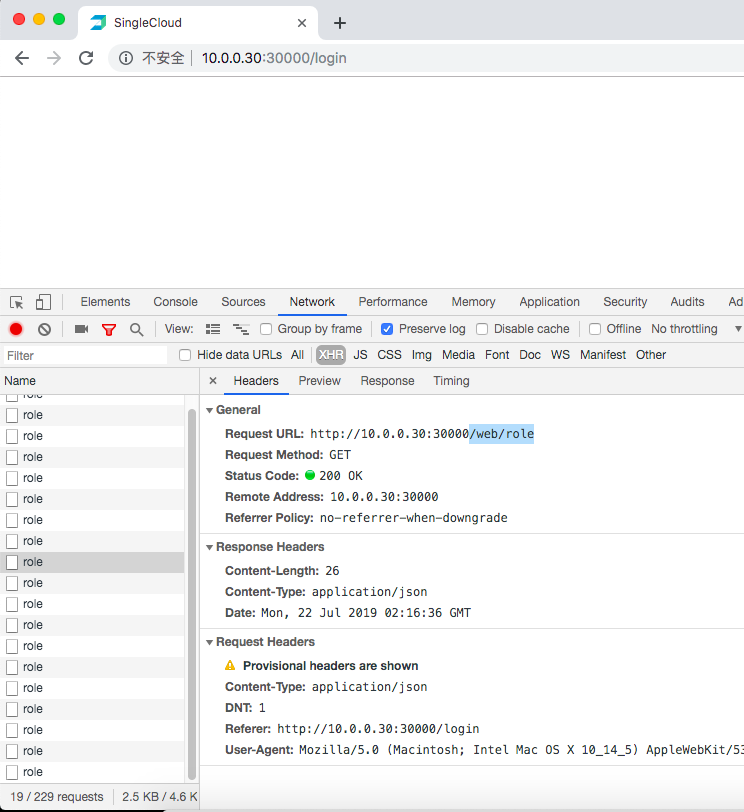This screenshot has height=812, width=744.
Task: Click the browser back arrow
Action: [x=22, y=58]
